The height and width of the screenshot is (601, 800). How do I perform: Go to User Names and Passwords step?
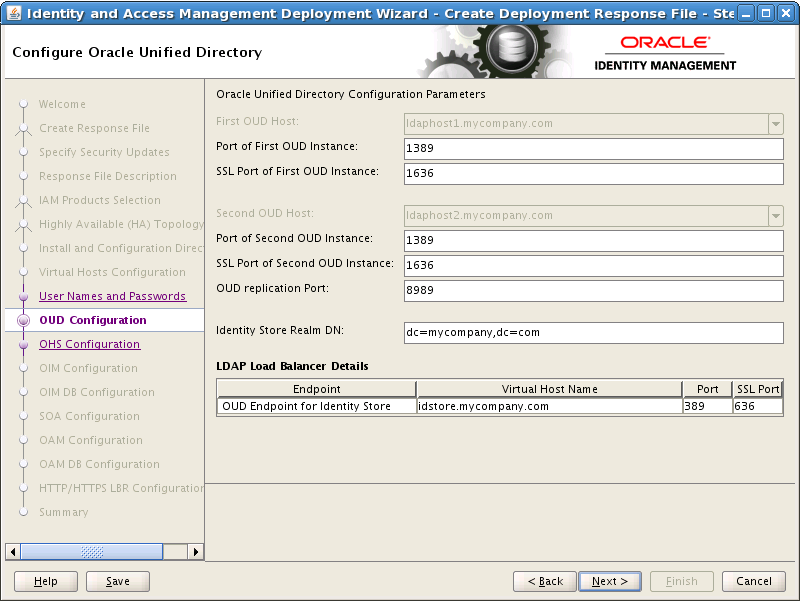(113, 296)
